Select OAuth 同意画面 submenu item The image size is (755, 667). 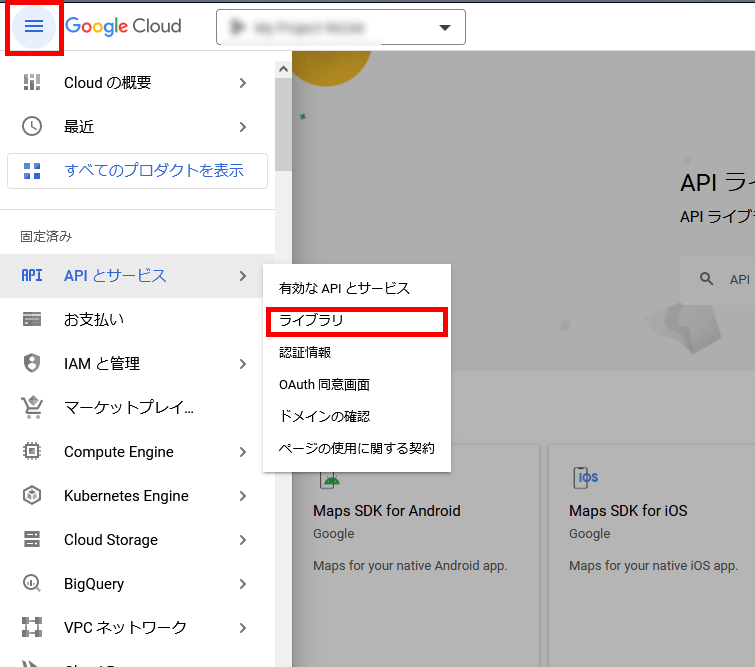357,384
